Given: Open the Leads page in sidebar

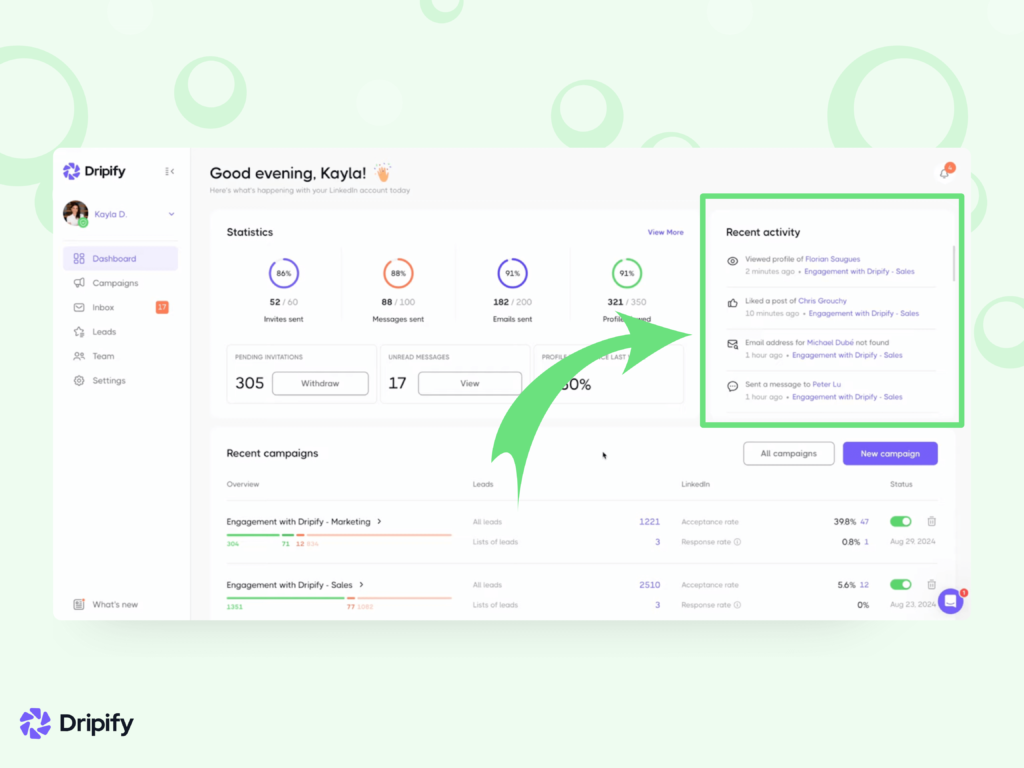Looking at the screenshot, I should click(x=104, y=332).
